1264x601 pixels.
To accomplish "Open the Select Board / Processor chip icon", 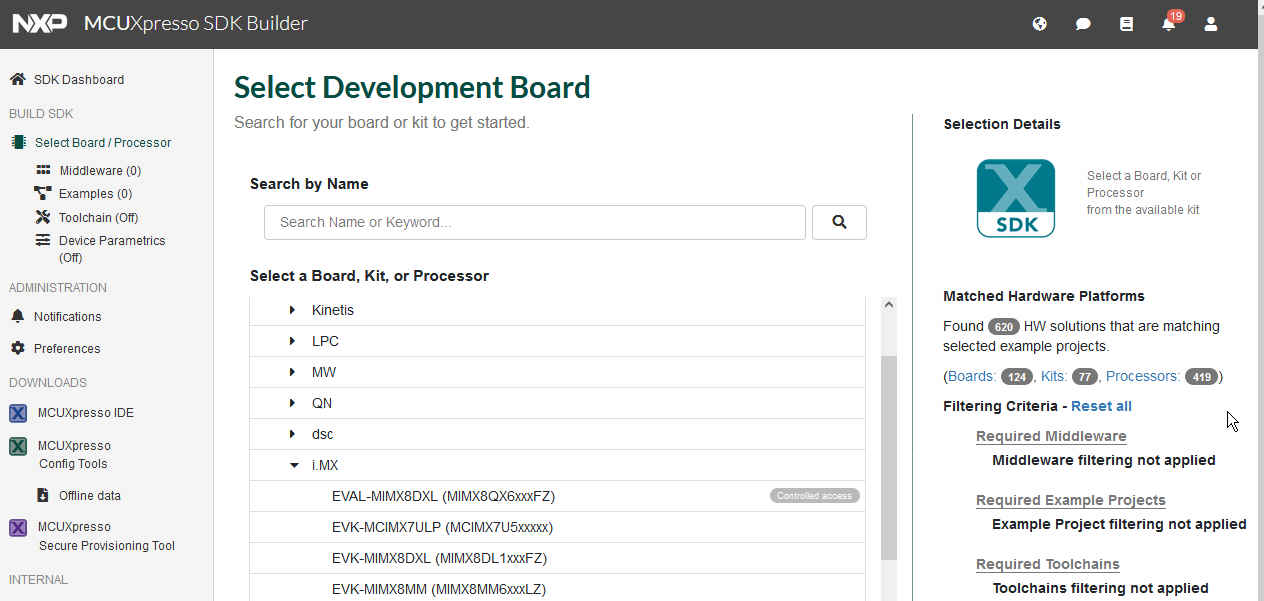I will click(17, 142).
